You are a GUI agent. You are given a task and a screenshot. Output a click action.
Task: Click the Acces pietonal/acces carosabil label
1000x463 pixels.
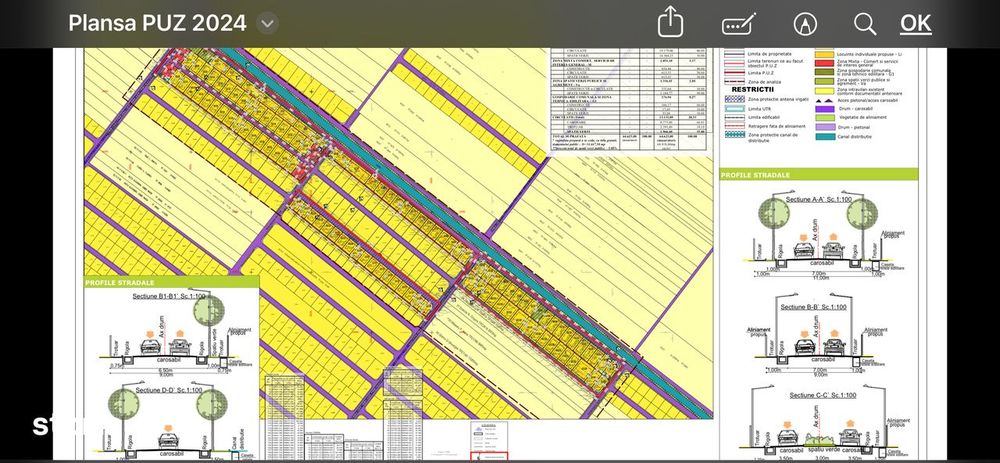[868, 100]
